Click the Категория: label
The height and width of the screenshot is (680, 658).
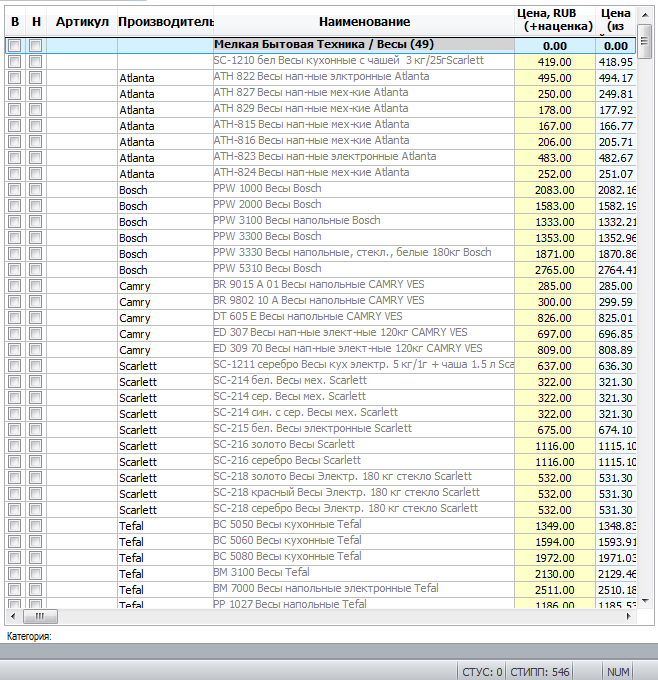(x=29, y=636)
